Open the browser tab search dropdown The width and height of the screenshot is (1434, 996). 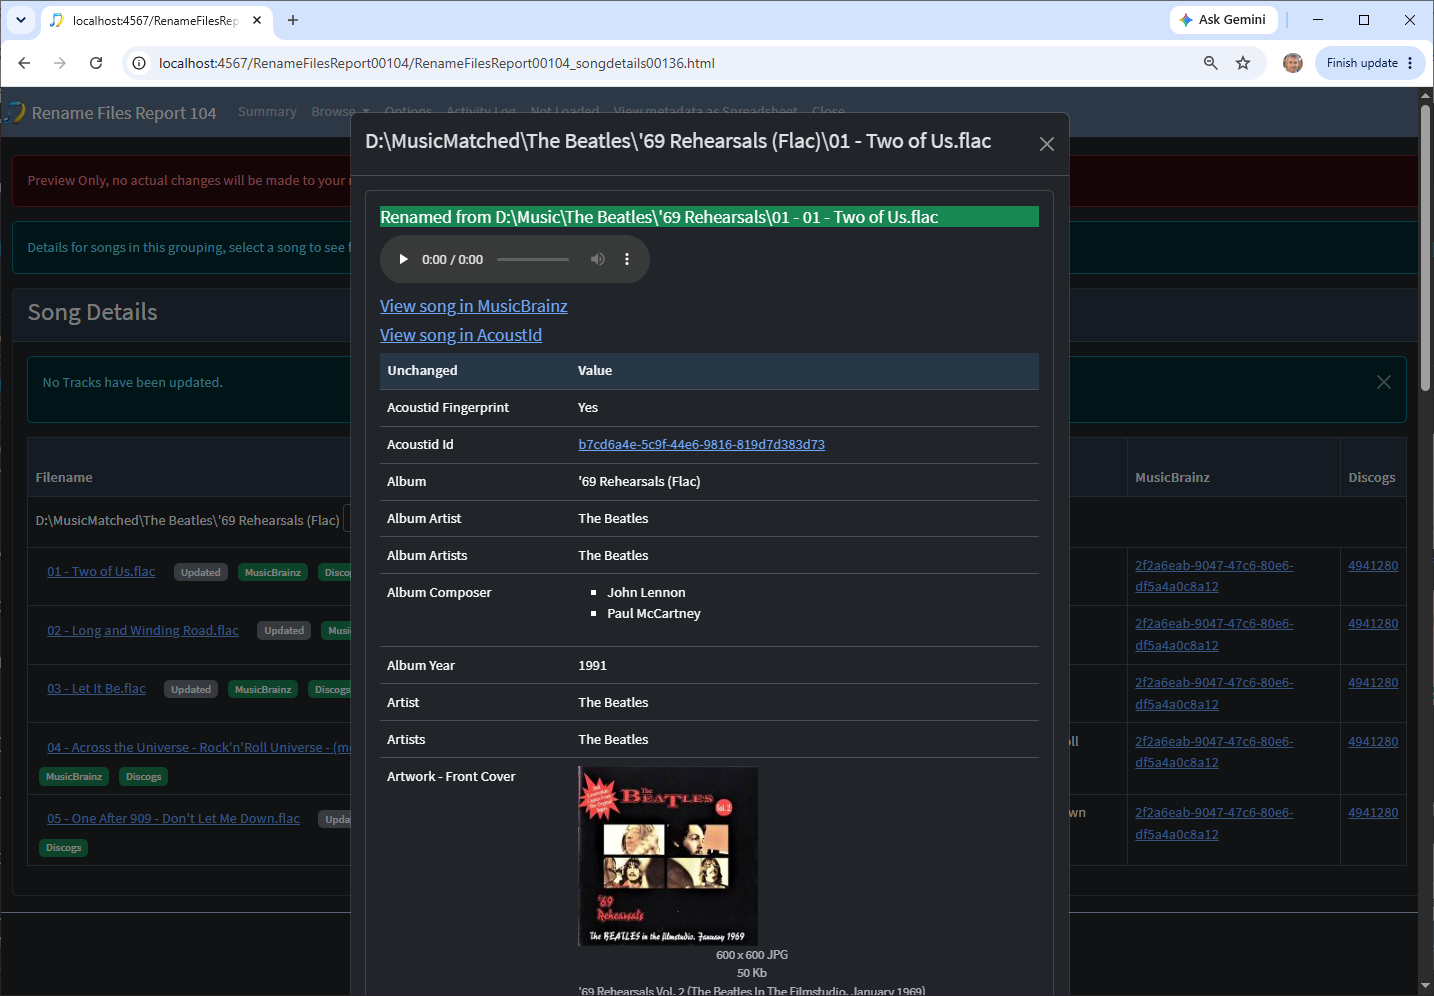tap(21, 20)
